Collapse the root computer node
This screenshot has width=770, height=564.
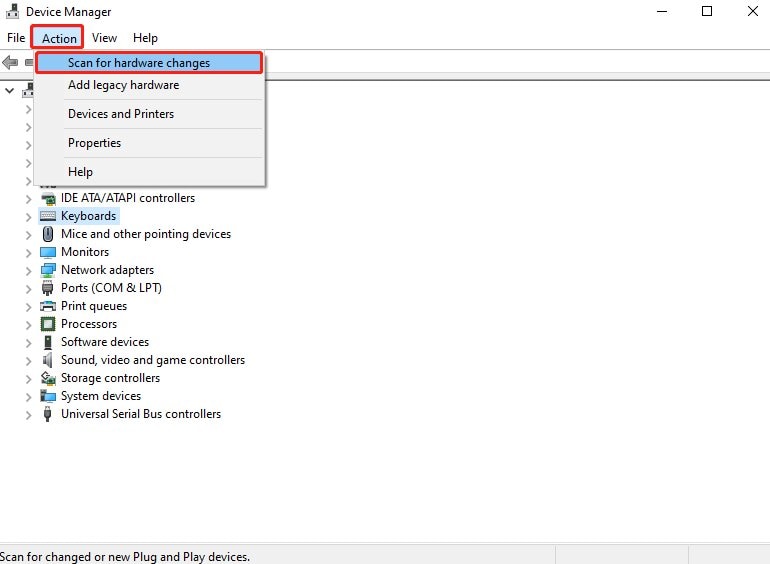[9, 91]
